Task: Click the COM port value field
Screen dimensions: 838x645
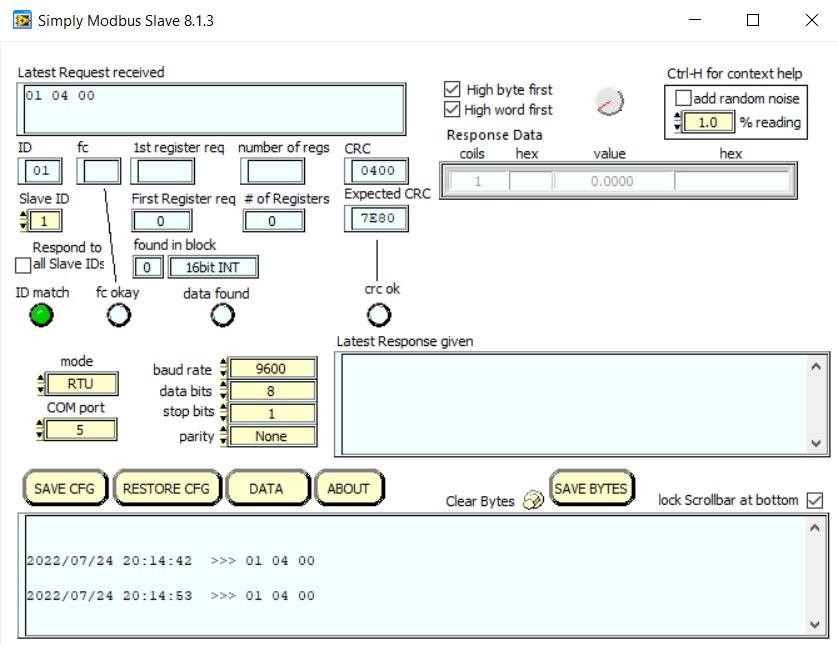Action: coord(80,430)
